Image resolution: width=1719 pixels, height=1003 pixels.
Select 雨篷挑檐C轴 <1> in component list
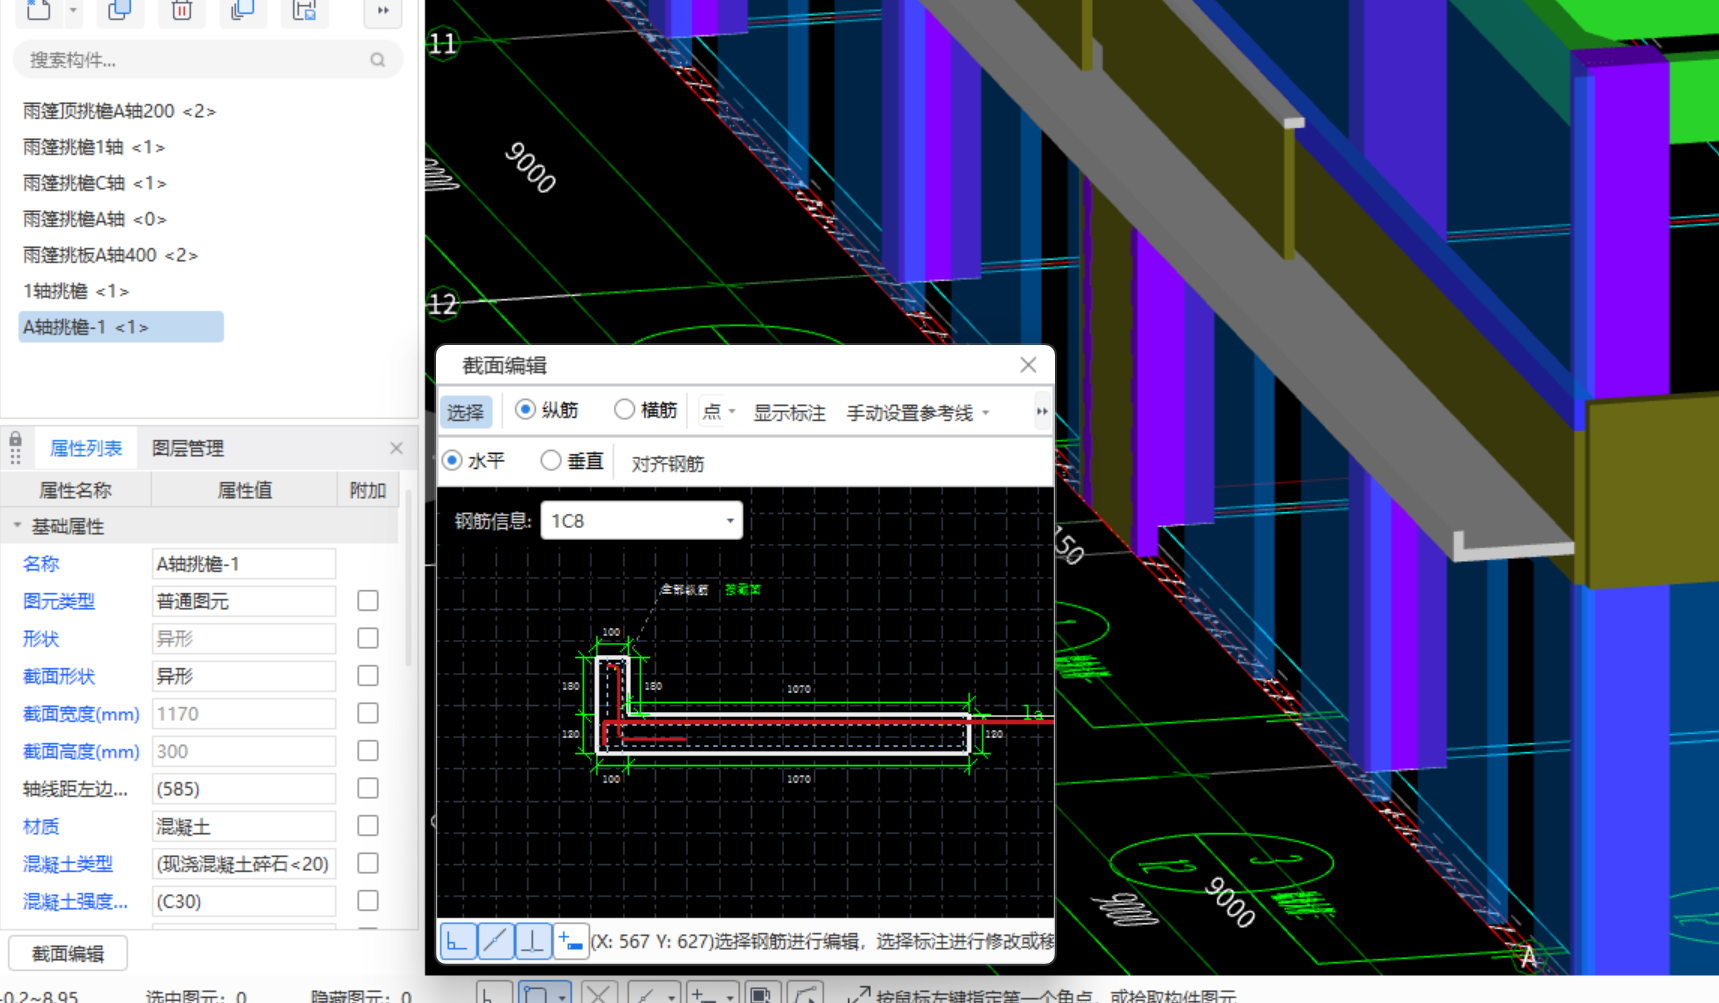point(94,183)
